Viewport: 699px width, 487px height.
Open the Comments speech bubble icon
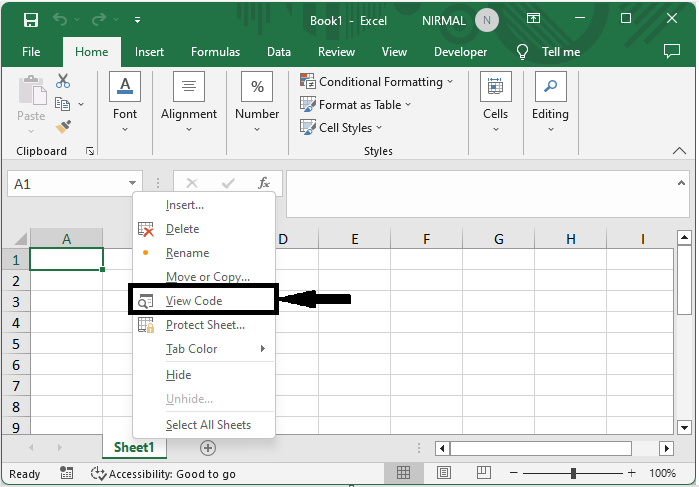(x=671, y=51)
